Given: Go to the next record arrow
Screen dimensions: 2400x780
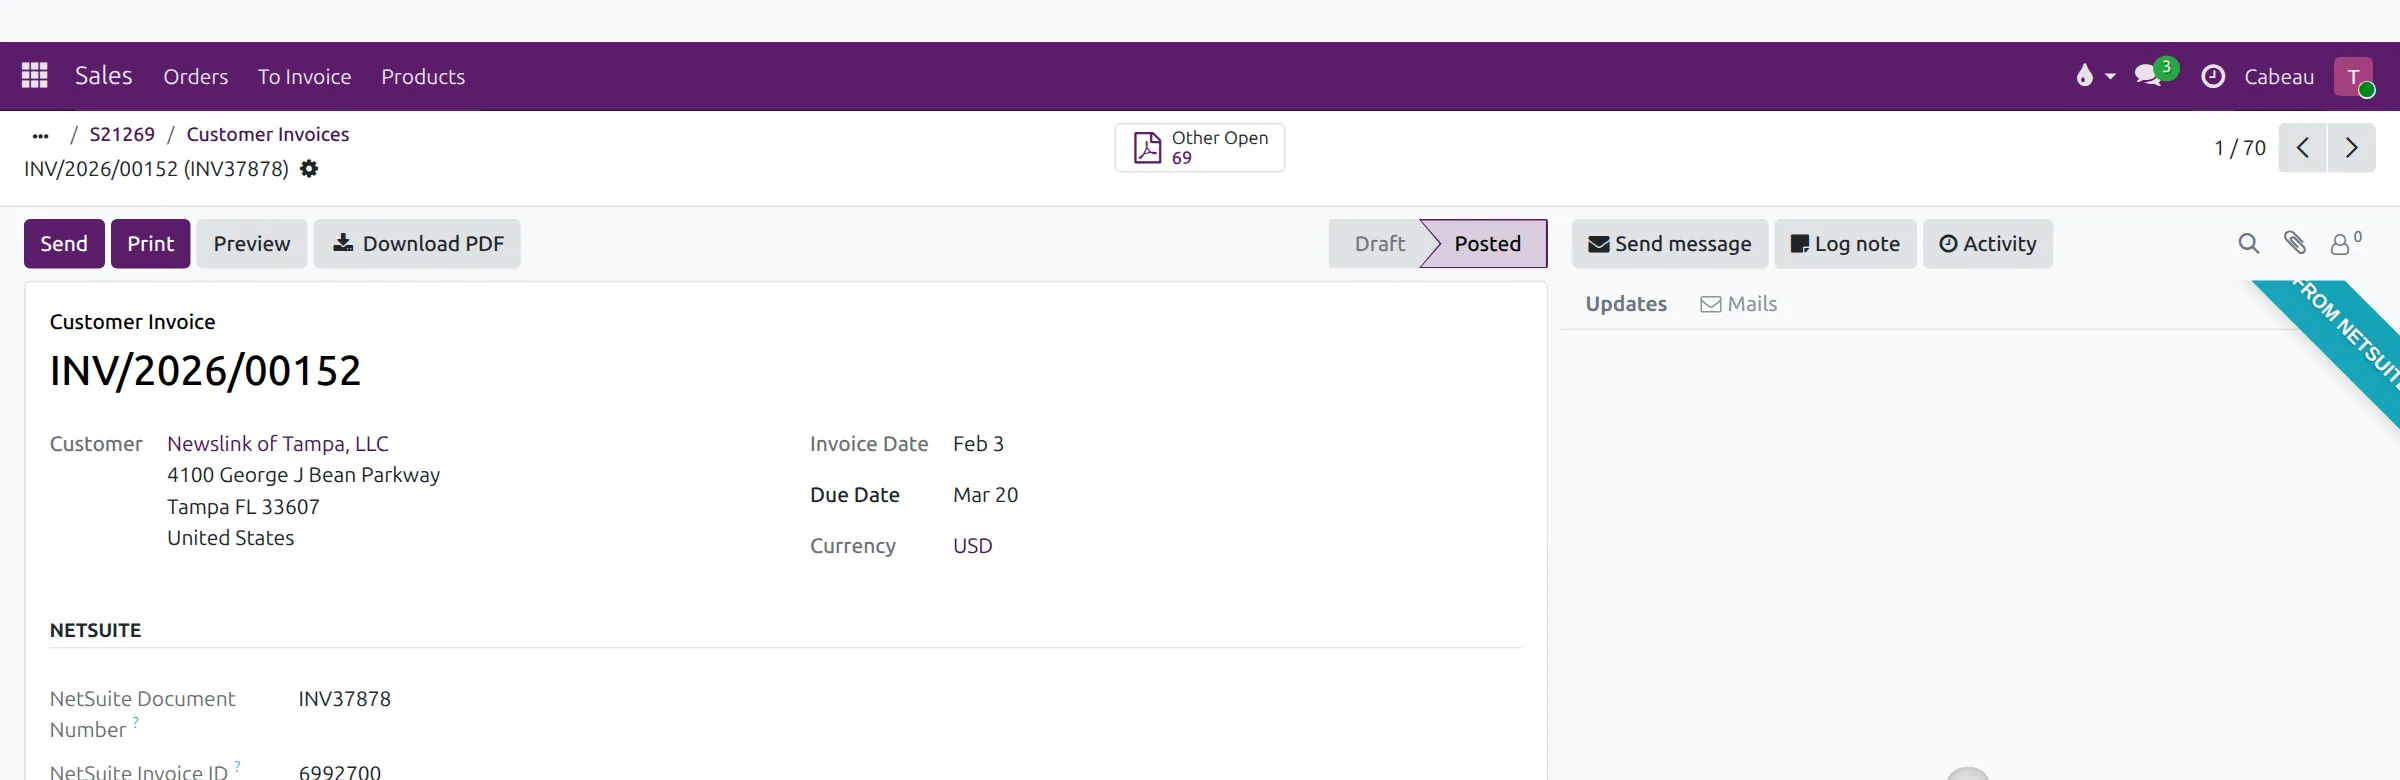Looking at the screenshot, I should [x=2352, y=148].
